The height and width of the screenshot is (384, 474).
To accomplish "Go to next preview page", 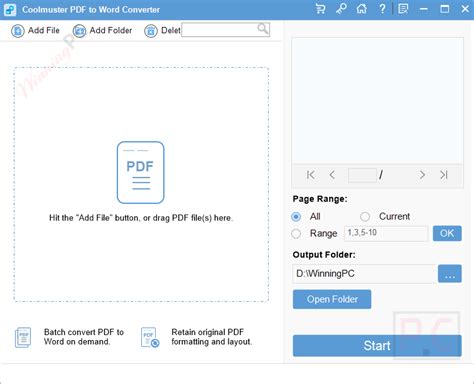I will coord(422,175).
